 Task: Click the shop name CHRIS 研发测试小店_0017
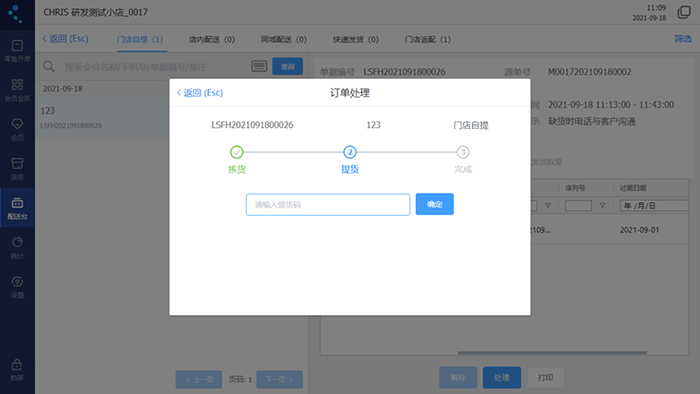[x=96, y=12]
